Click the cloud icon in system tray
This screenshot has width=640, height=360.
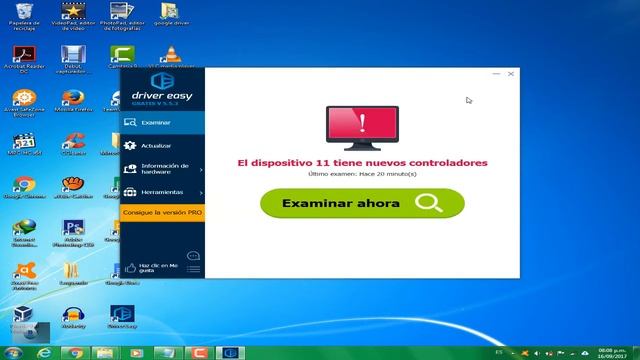click(x=585, y=353)
